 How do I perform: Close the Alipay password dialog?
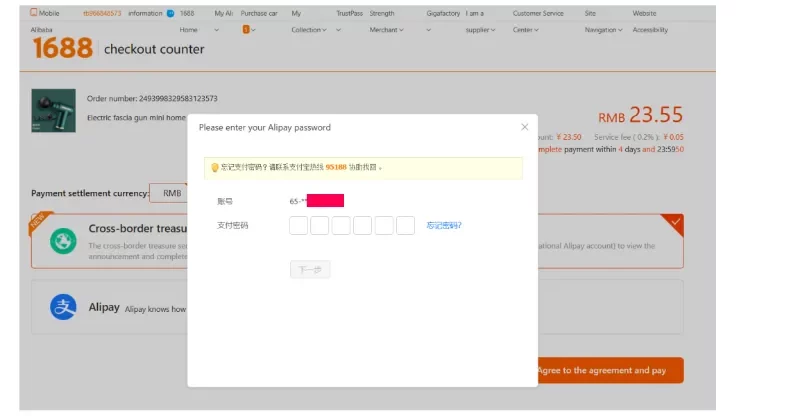click(x=524, y=127)
